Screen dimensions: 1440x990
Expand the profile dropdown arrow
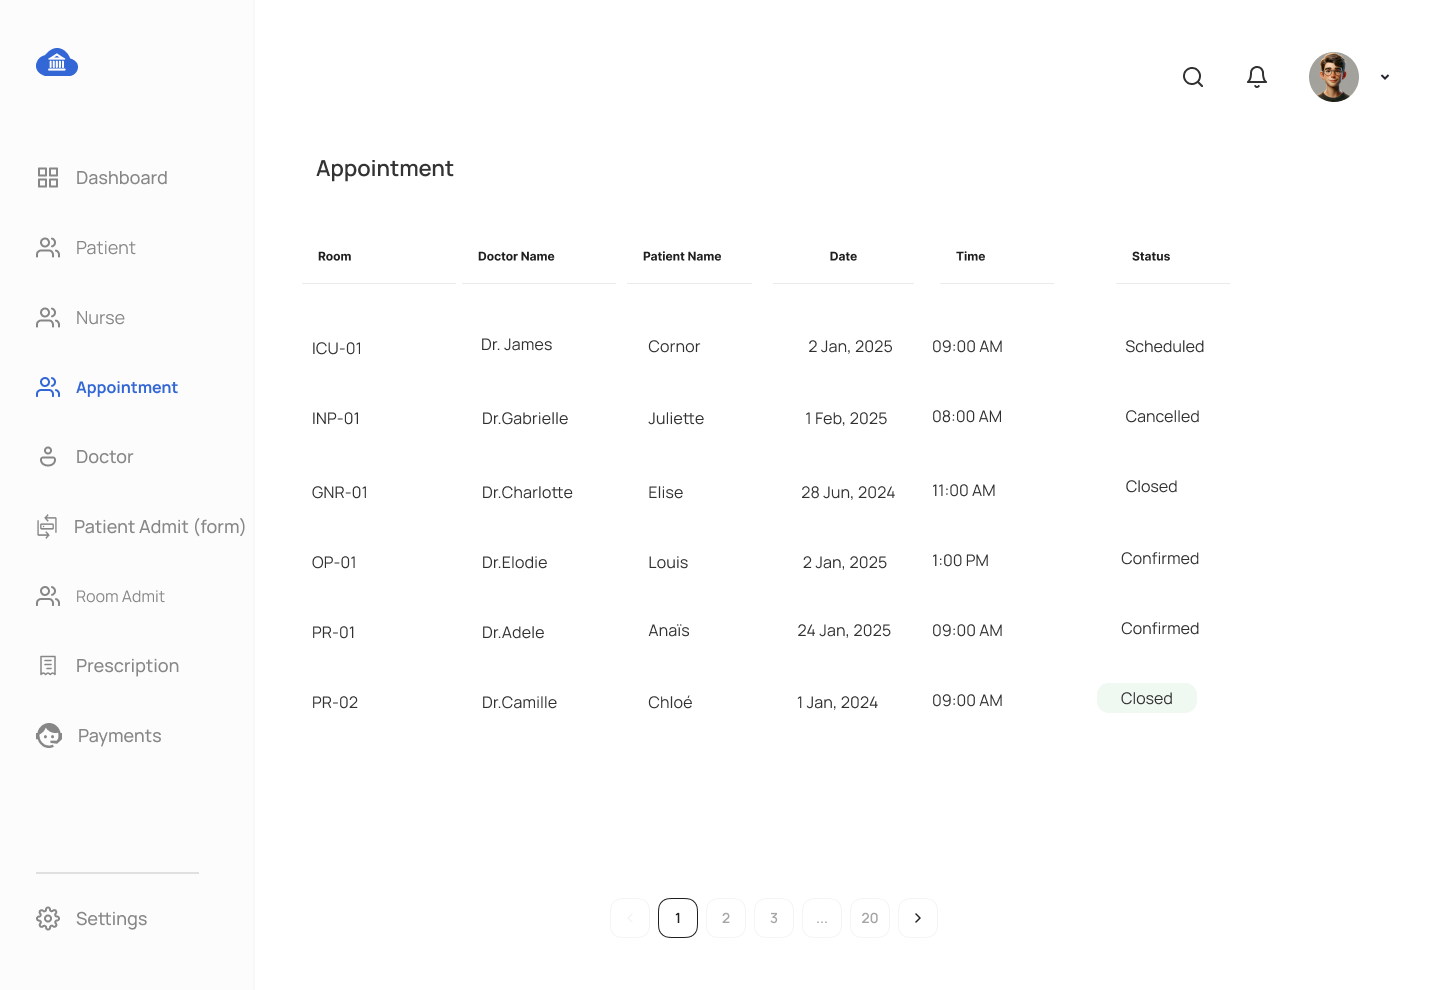(1385, 77)
